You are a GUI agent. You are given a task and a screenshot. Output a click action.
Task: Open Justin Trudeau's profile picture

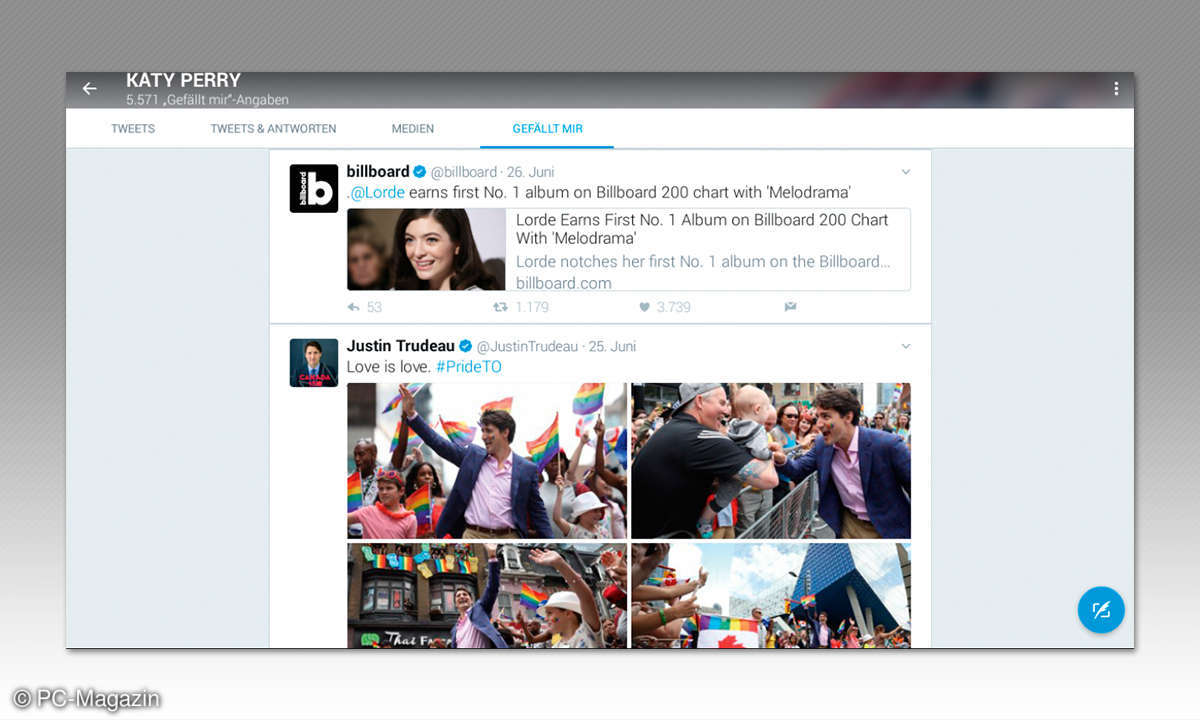coord(314,363)
